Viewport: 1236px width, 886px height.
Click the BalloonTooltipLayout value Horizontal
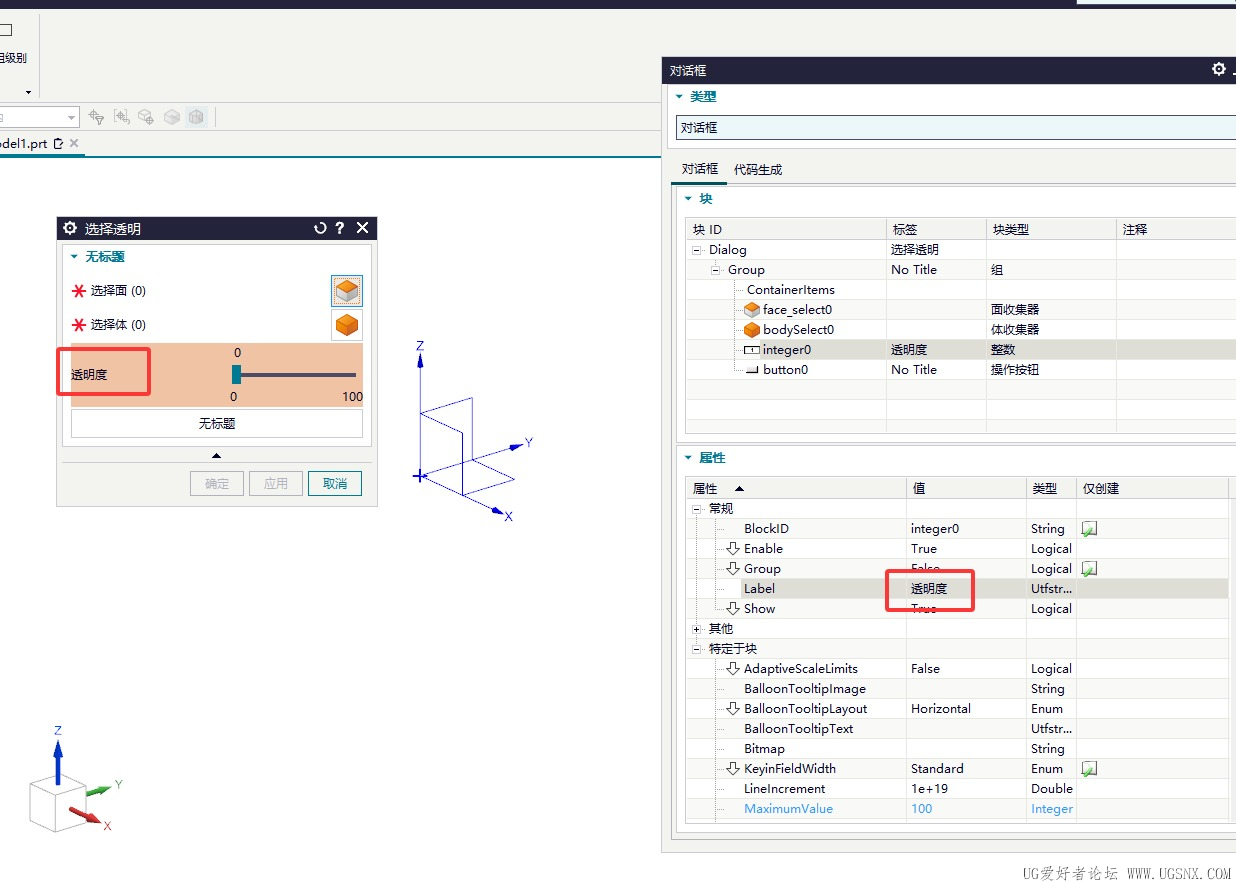(x=966, y=709)
